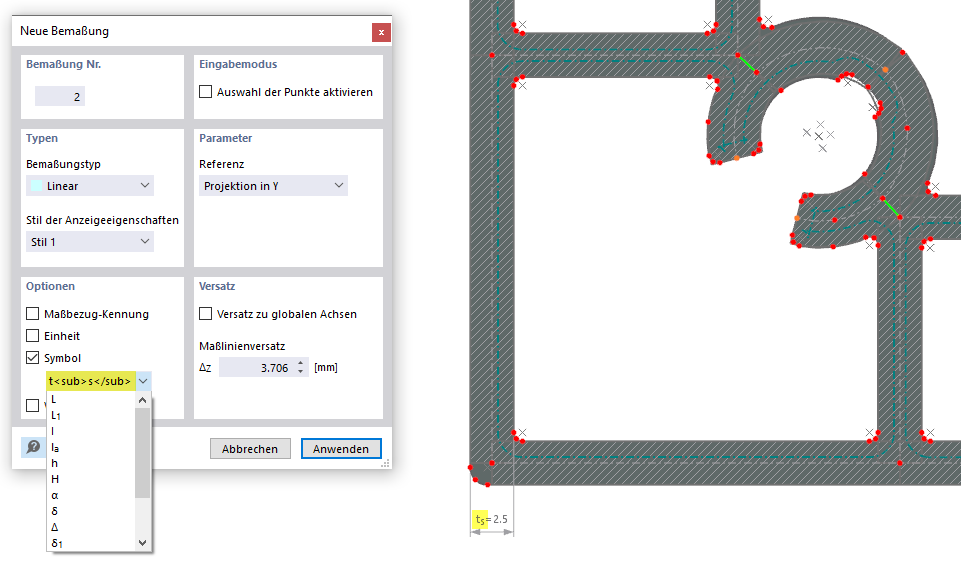961x565 pixels.
Task: Click the Abbrechen button
Action: pyautogui.click(x=250, y=449)
